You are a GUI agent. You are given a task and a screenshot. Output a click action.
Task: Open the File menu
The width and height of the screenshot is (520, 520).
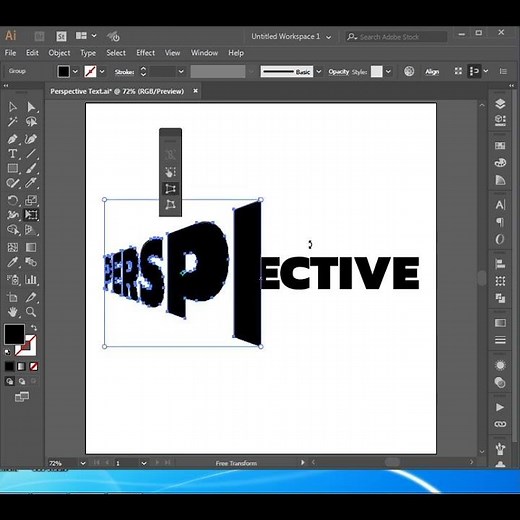pyautogui.click(x=10, y=53)
